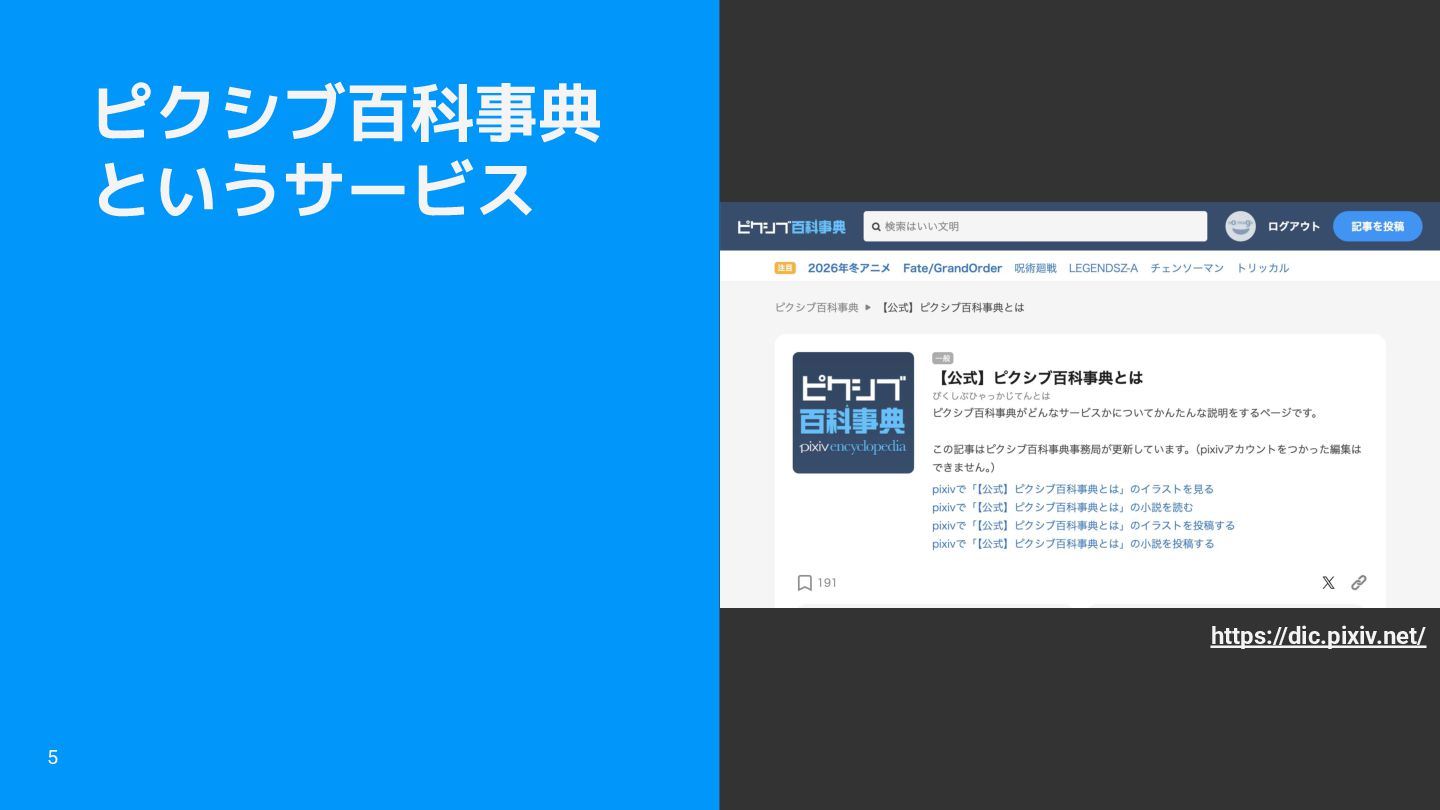Click the slide title ピクシブ百科事典というサービス
The image size is (1440, 810).
pyautogui.click(x=346, y=151)
